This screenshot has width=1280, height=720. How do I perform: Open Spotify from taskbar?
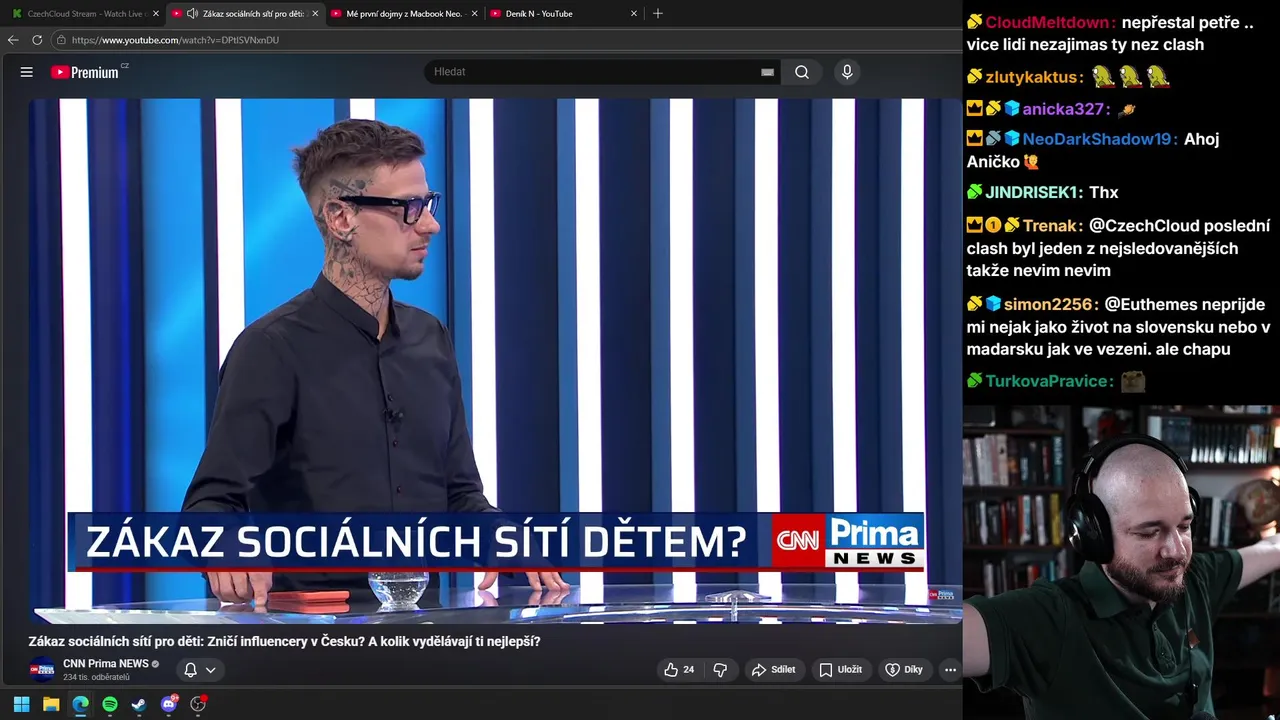110,704
